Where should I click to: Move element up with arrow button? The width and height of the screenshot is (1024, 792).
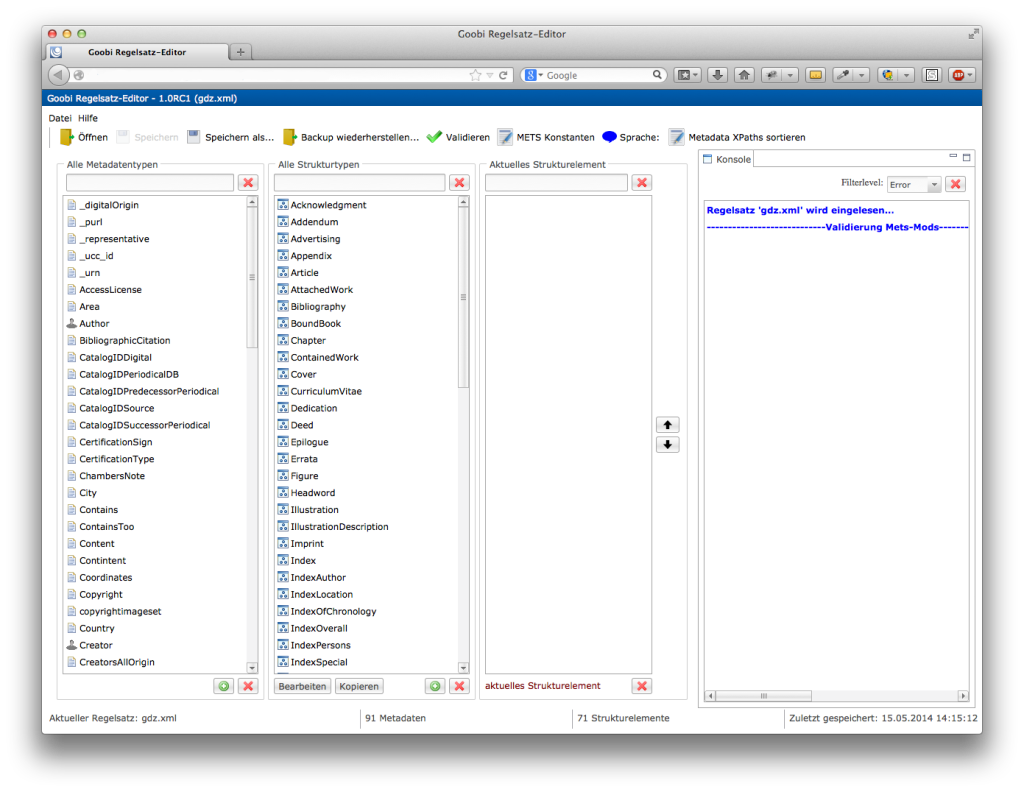667,425
